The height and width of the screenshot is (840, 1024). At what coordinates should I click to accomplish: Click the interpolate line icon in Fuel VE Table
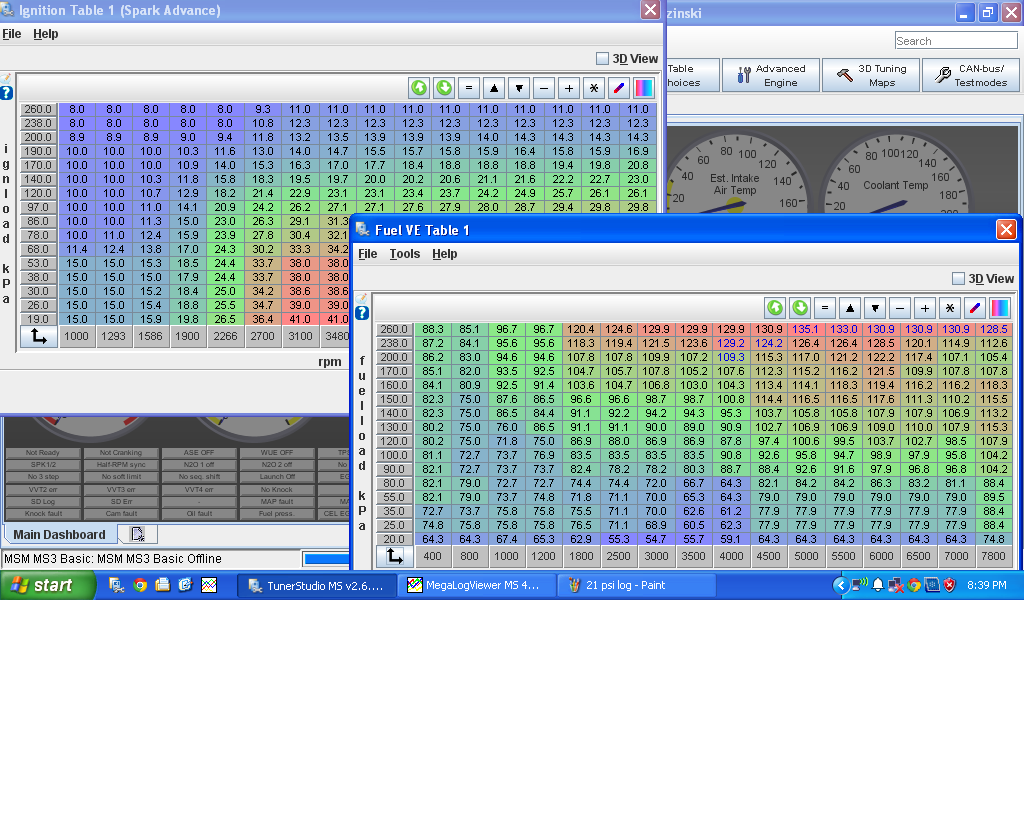click(975, 308)
